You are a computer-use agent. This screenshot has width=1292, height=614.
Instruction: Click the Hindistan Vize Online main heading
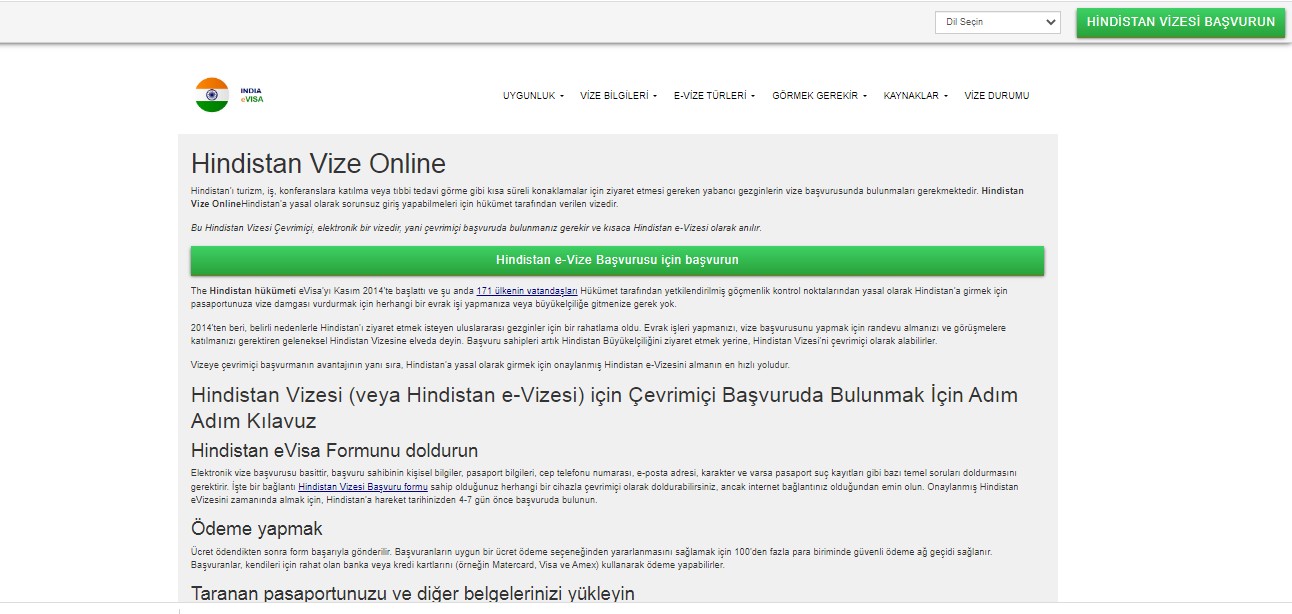coord(318,164)
